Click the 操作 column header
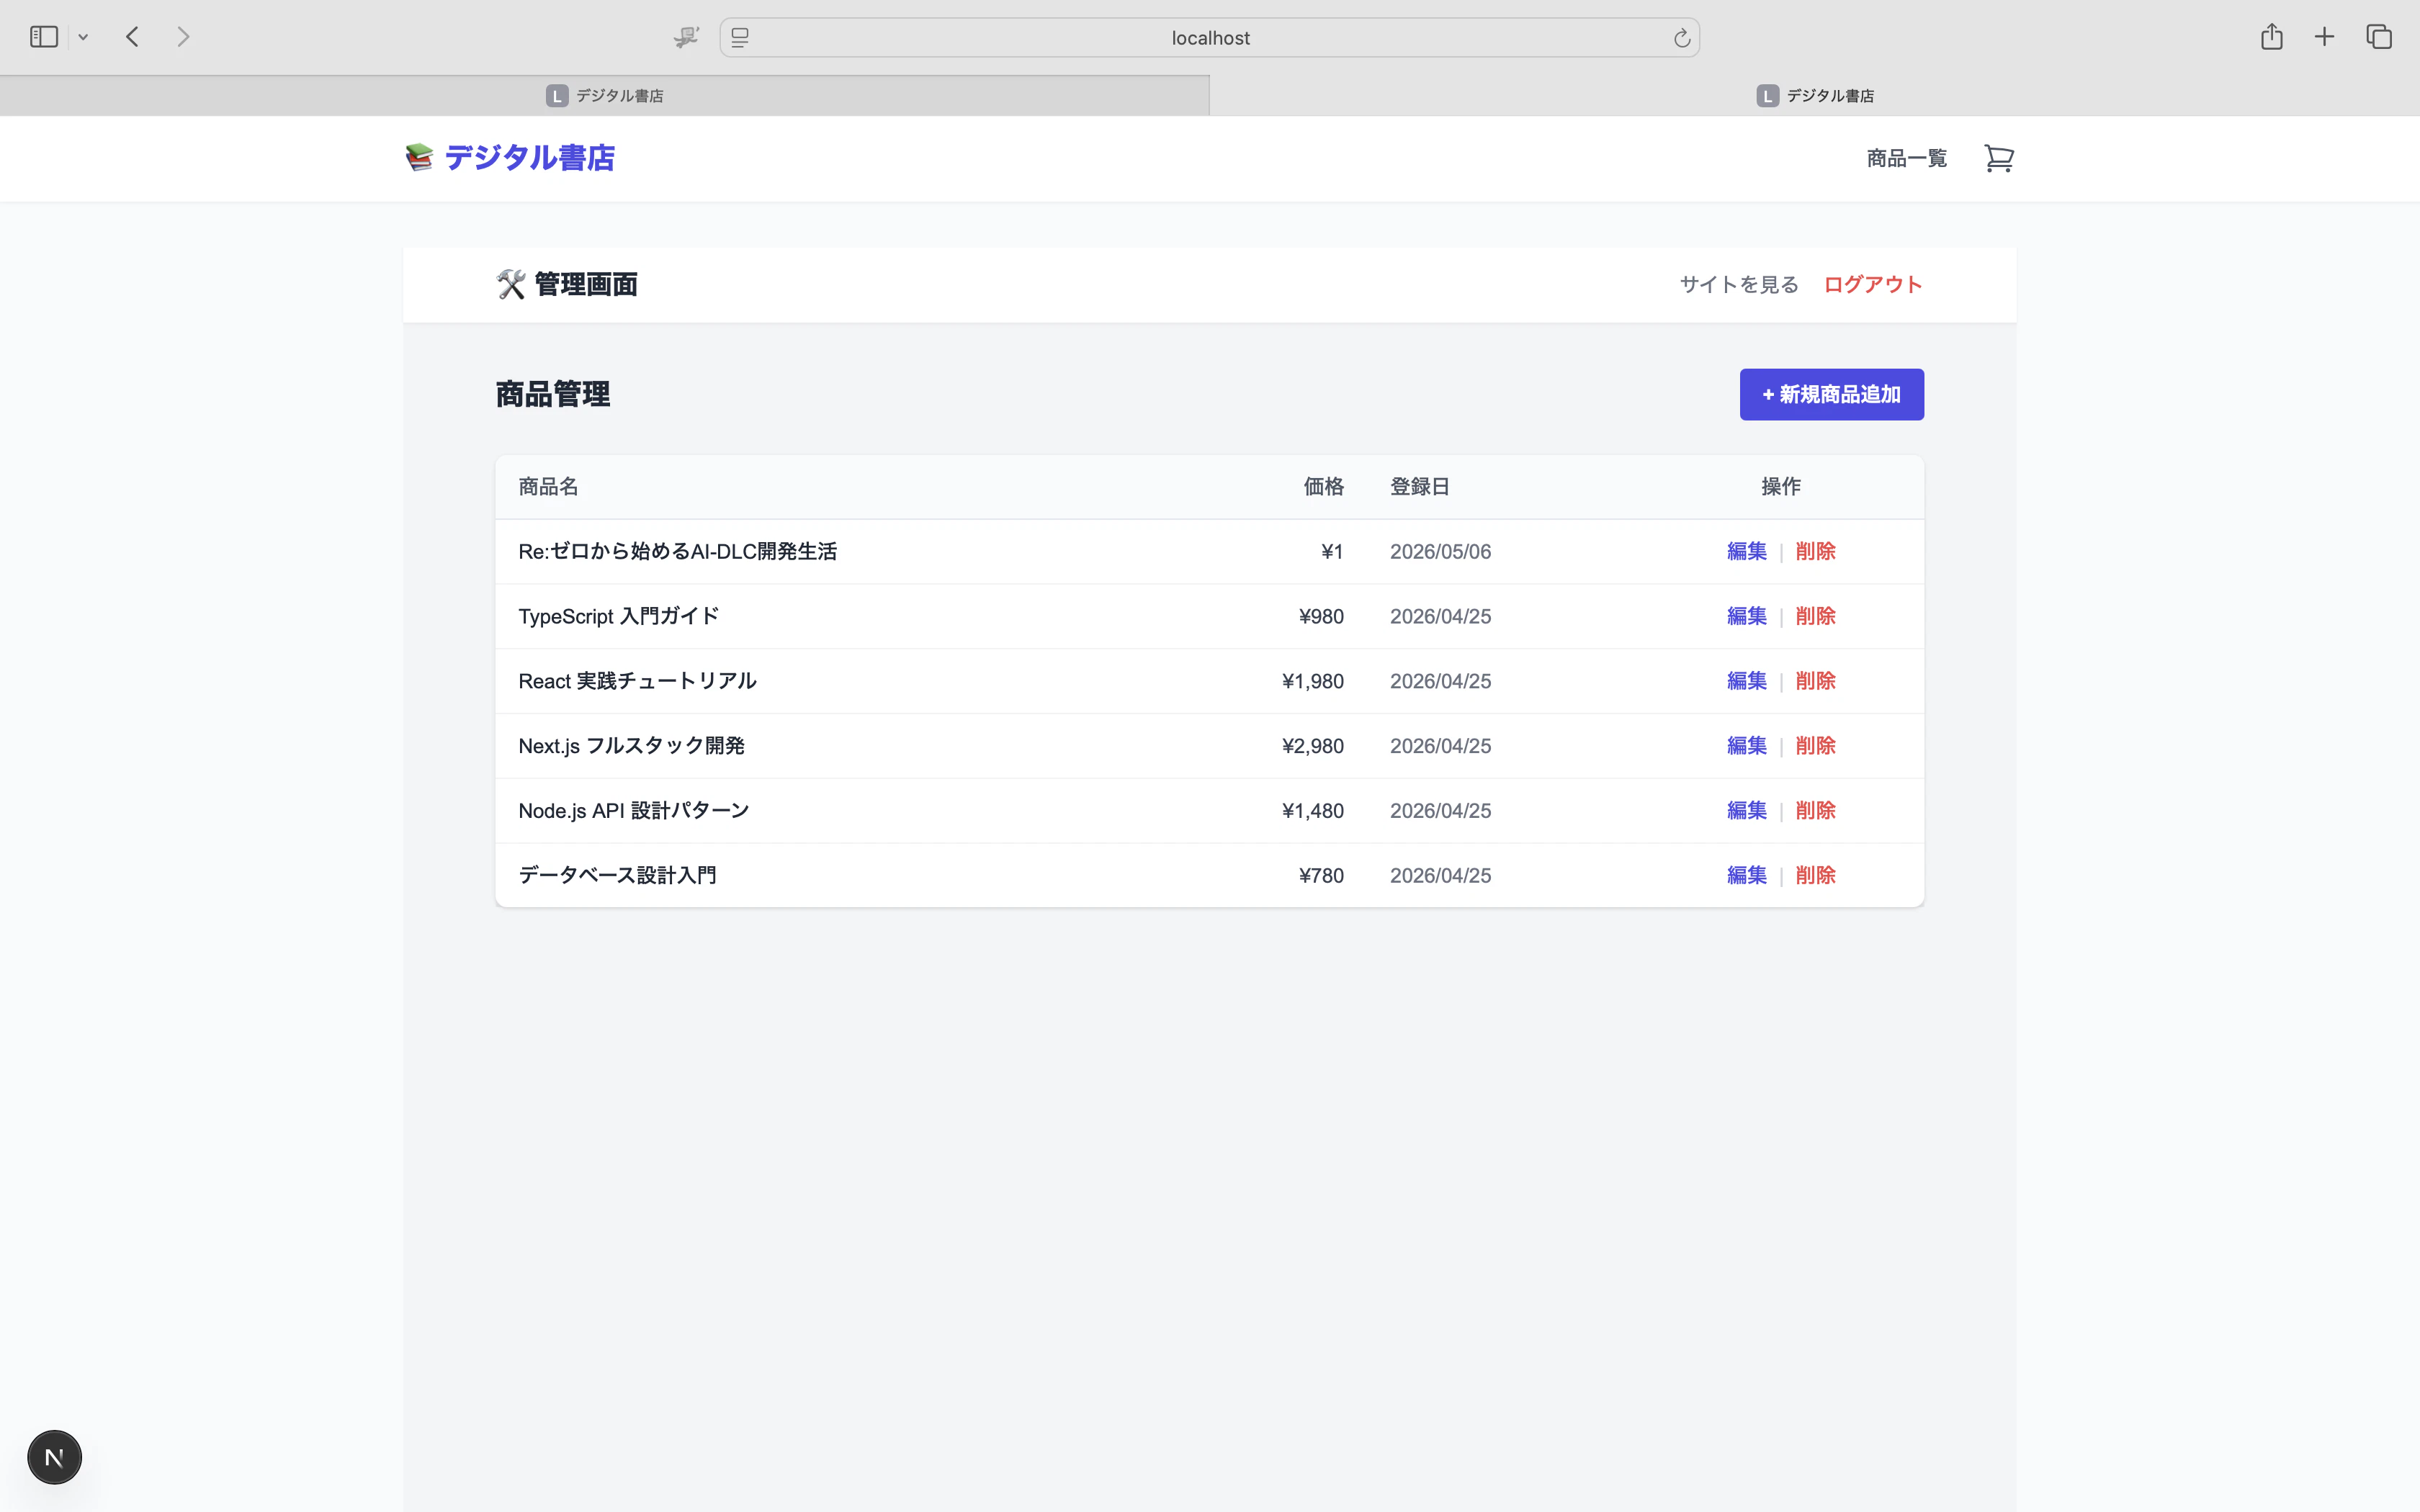 [1780, 487]
